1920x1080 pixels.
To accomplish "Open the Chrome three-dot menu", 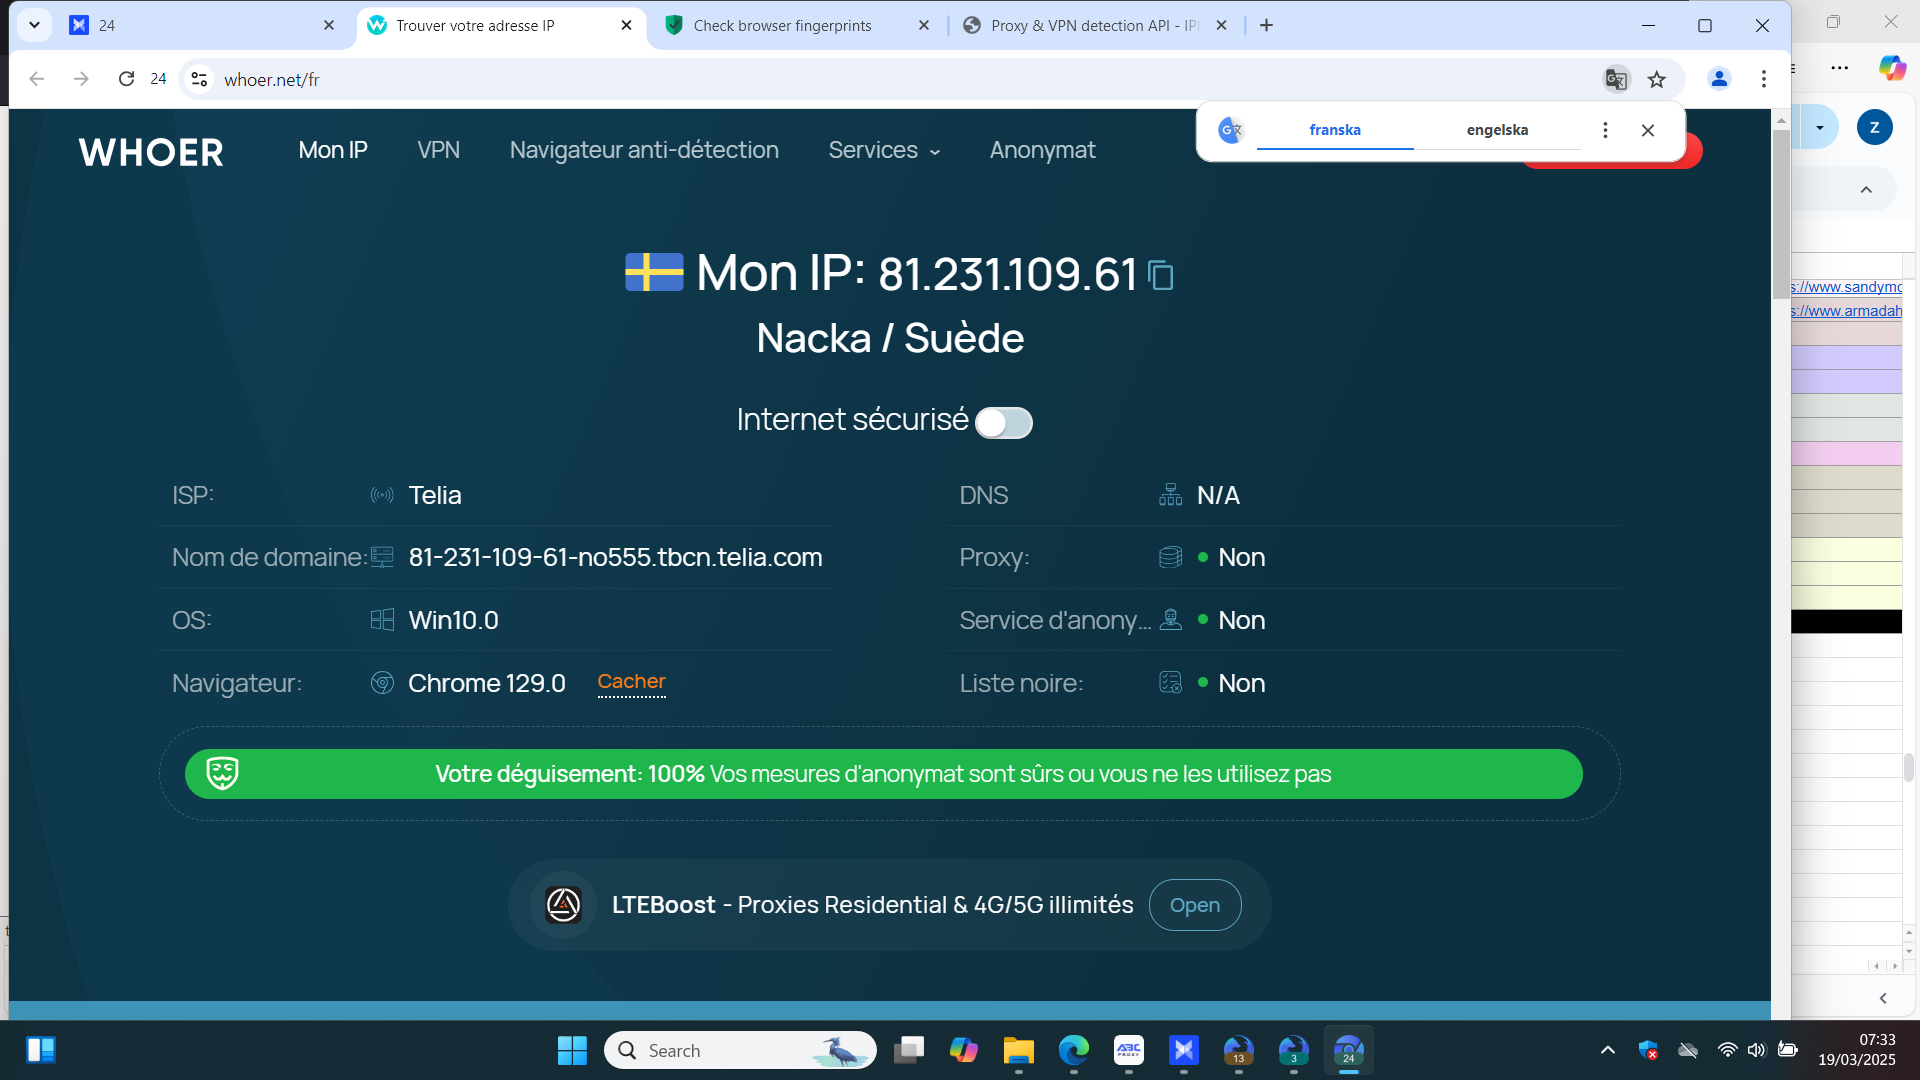I will point(1764,79).
